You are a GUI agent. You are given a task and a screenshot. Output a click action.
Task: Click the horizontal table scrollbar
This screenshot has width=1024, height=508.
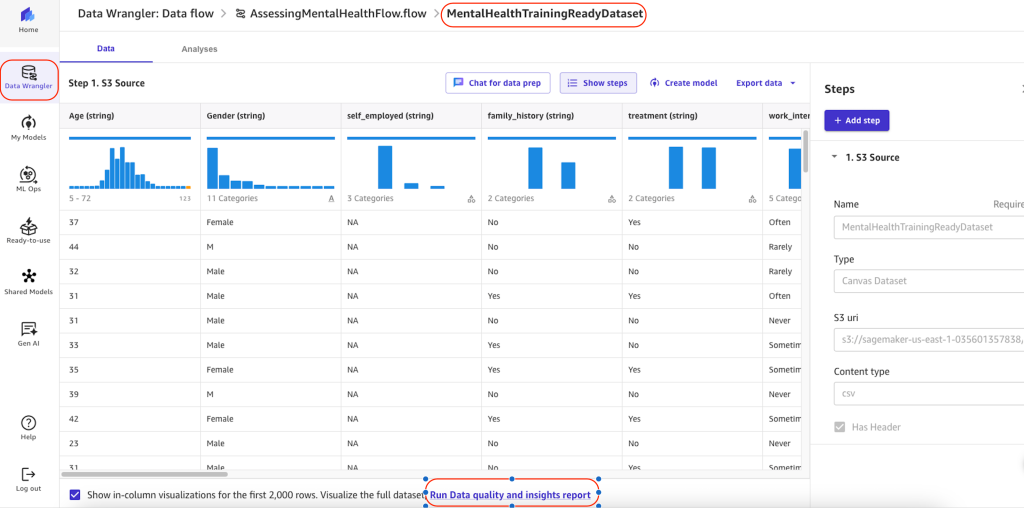point(144,473)
